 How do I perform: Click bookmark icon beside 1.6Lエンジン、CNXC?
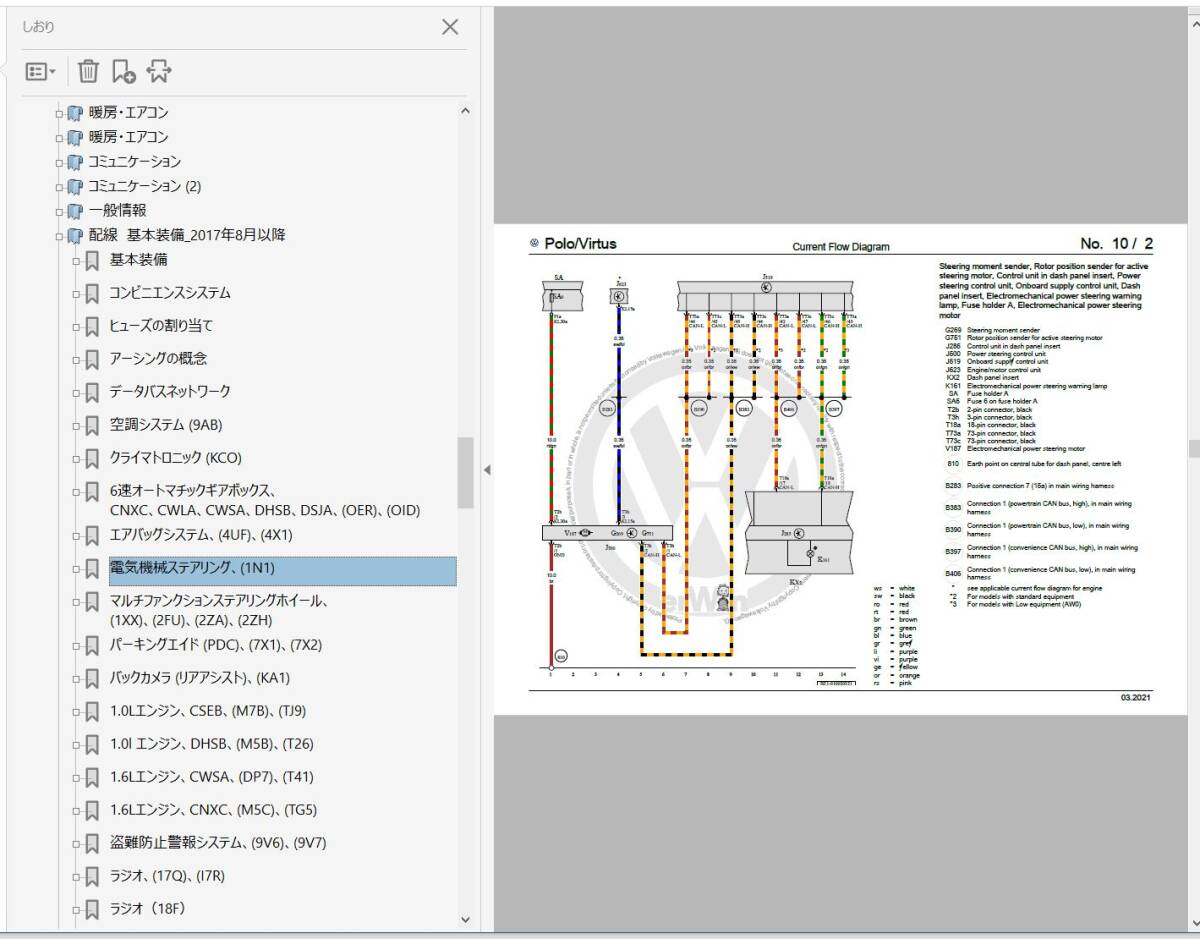click(92, 811)
